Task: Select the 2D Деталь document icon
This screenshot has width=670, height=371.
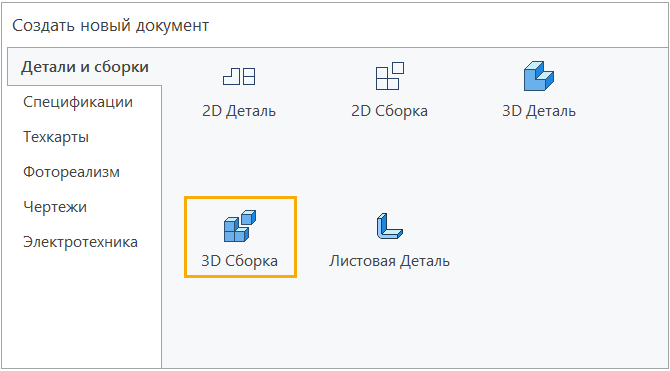Action: point(239,77)
